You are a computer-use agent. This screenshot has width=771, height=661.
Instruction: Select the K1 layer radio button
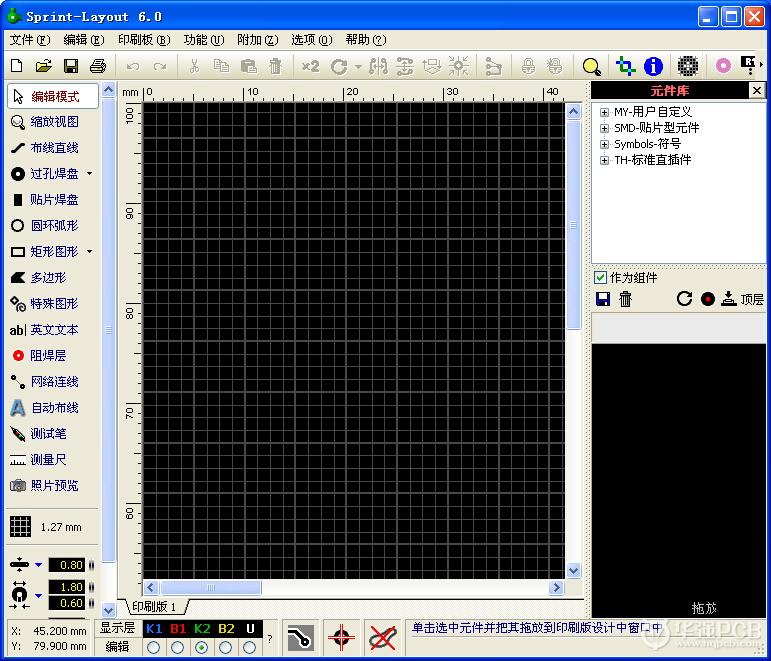click(x=153, y=647)
